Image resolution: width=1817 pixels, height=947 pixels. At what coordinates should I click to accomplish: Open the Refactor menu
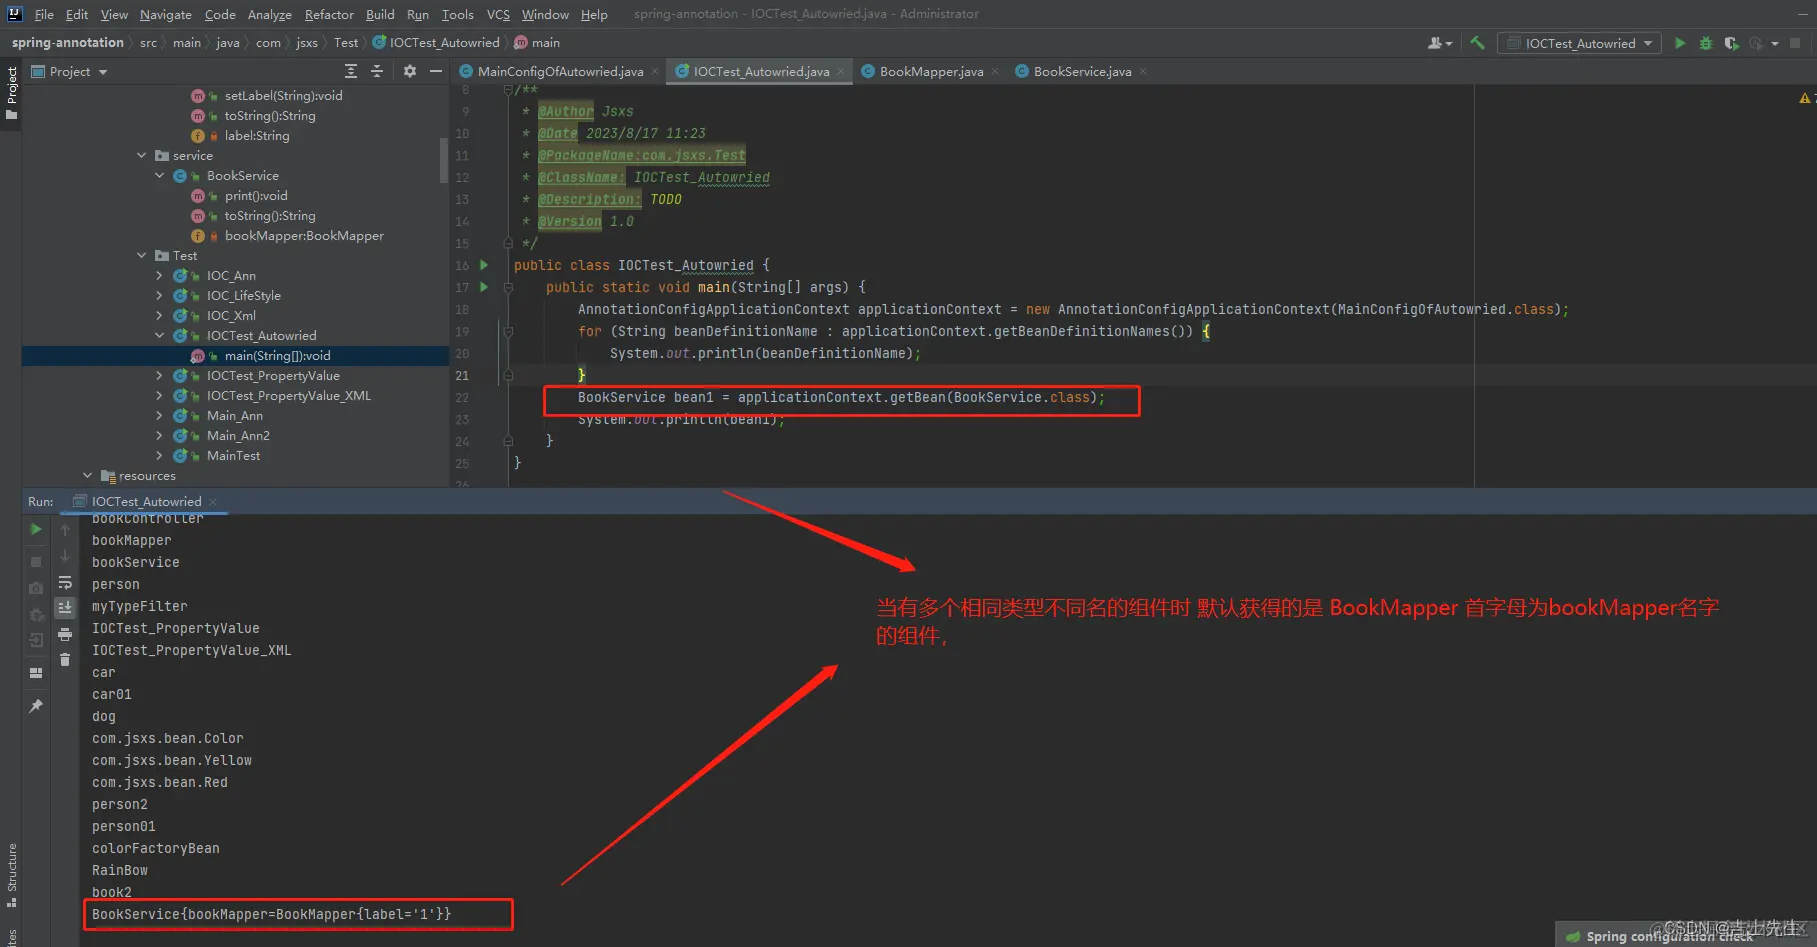pos(329,14)
